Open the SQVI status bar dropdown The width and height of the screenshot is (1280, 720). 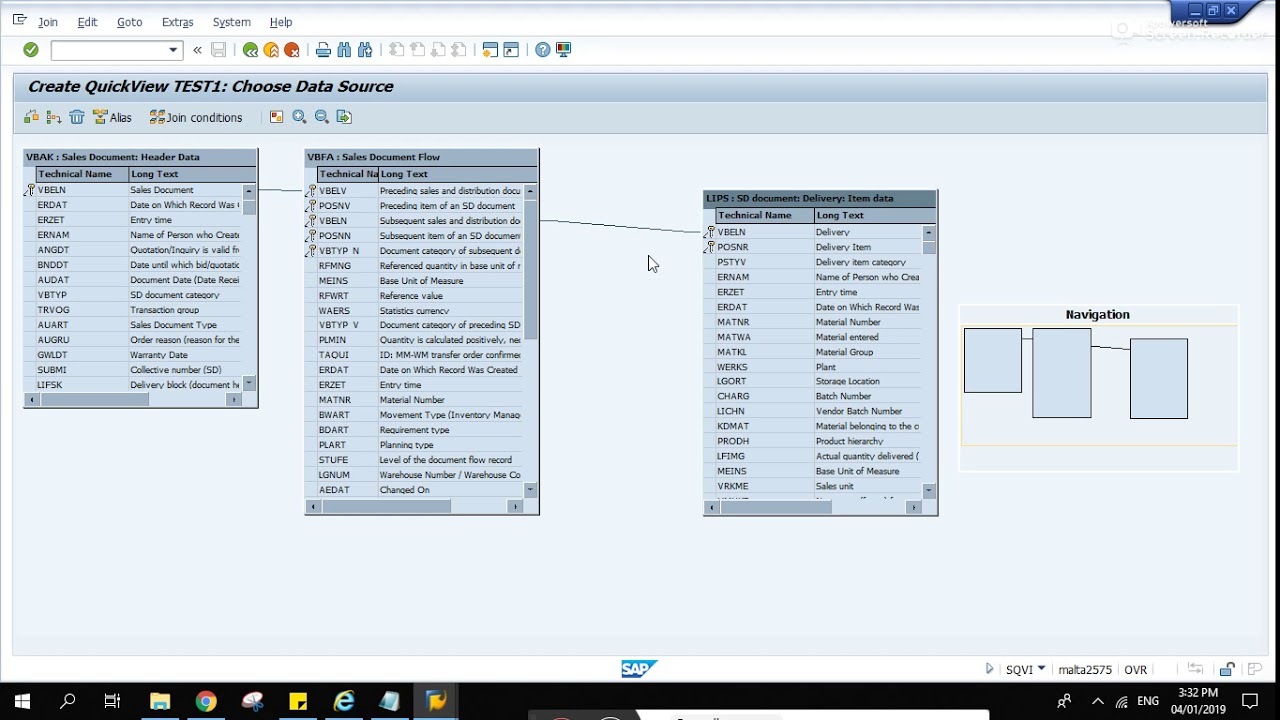pyautogui.click(x=1041, y=669)
